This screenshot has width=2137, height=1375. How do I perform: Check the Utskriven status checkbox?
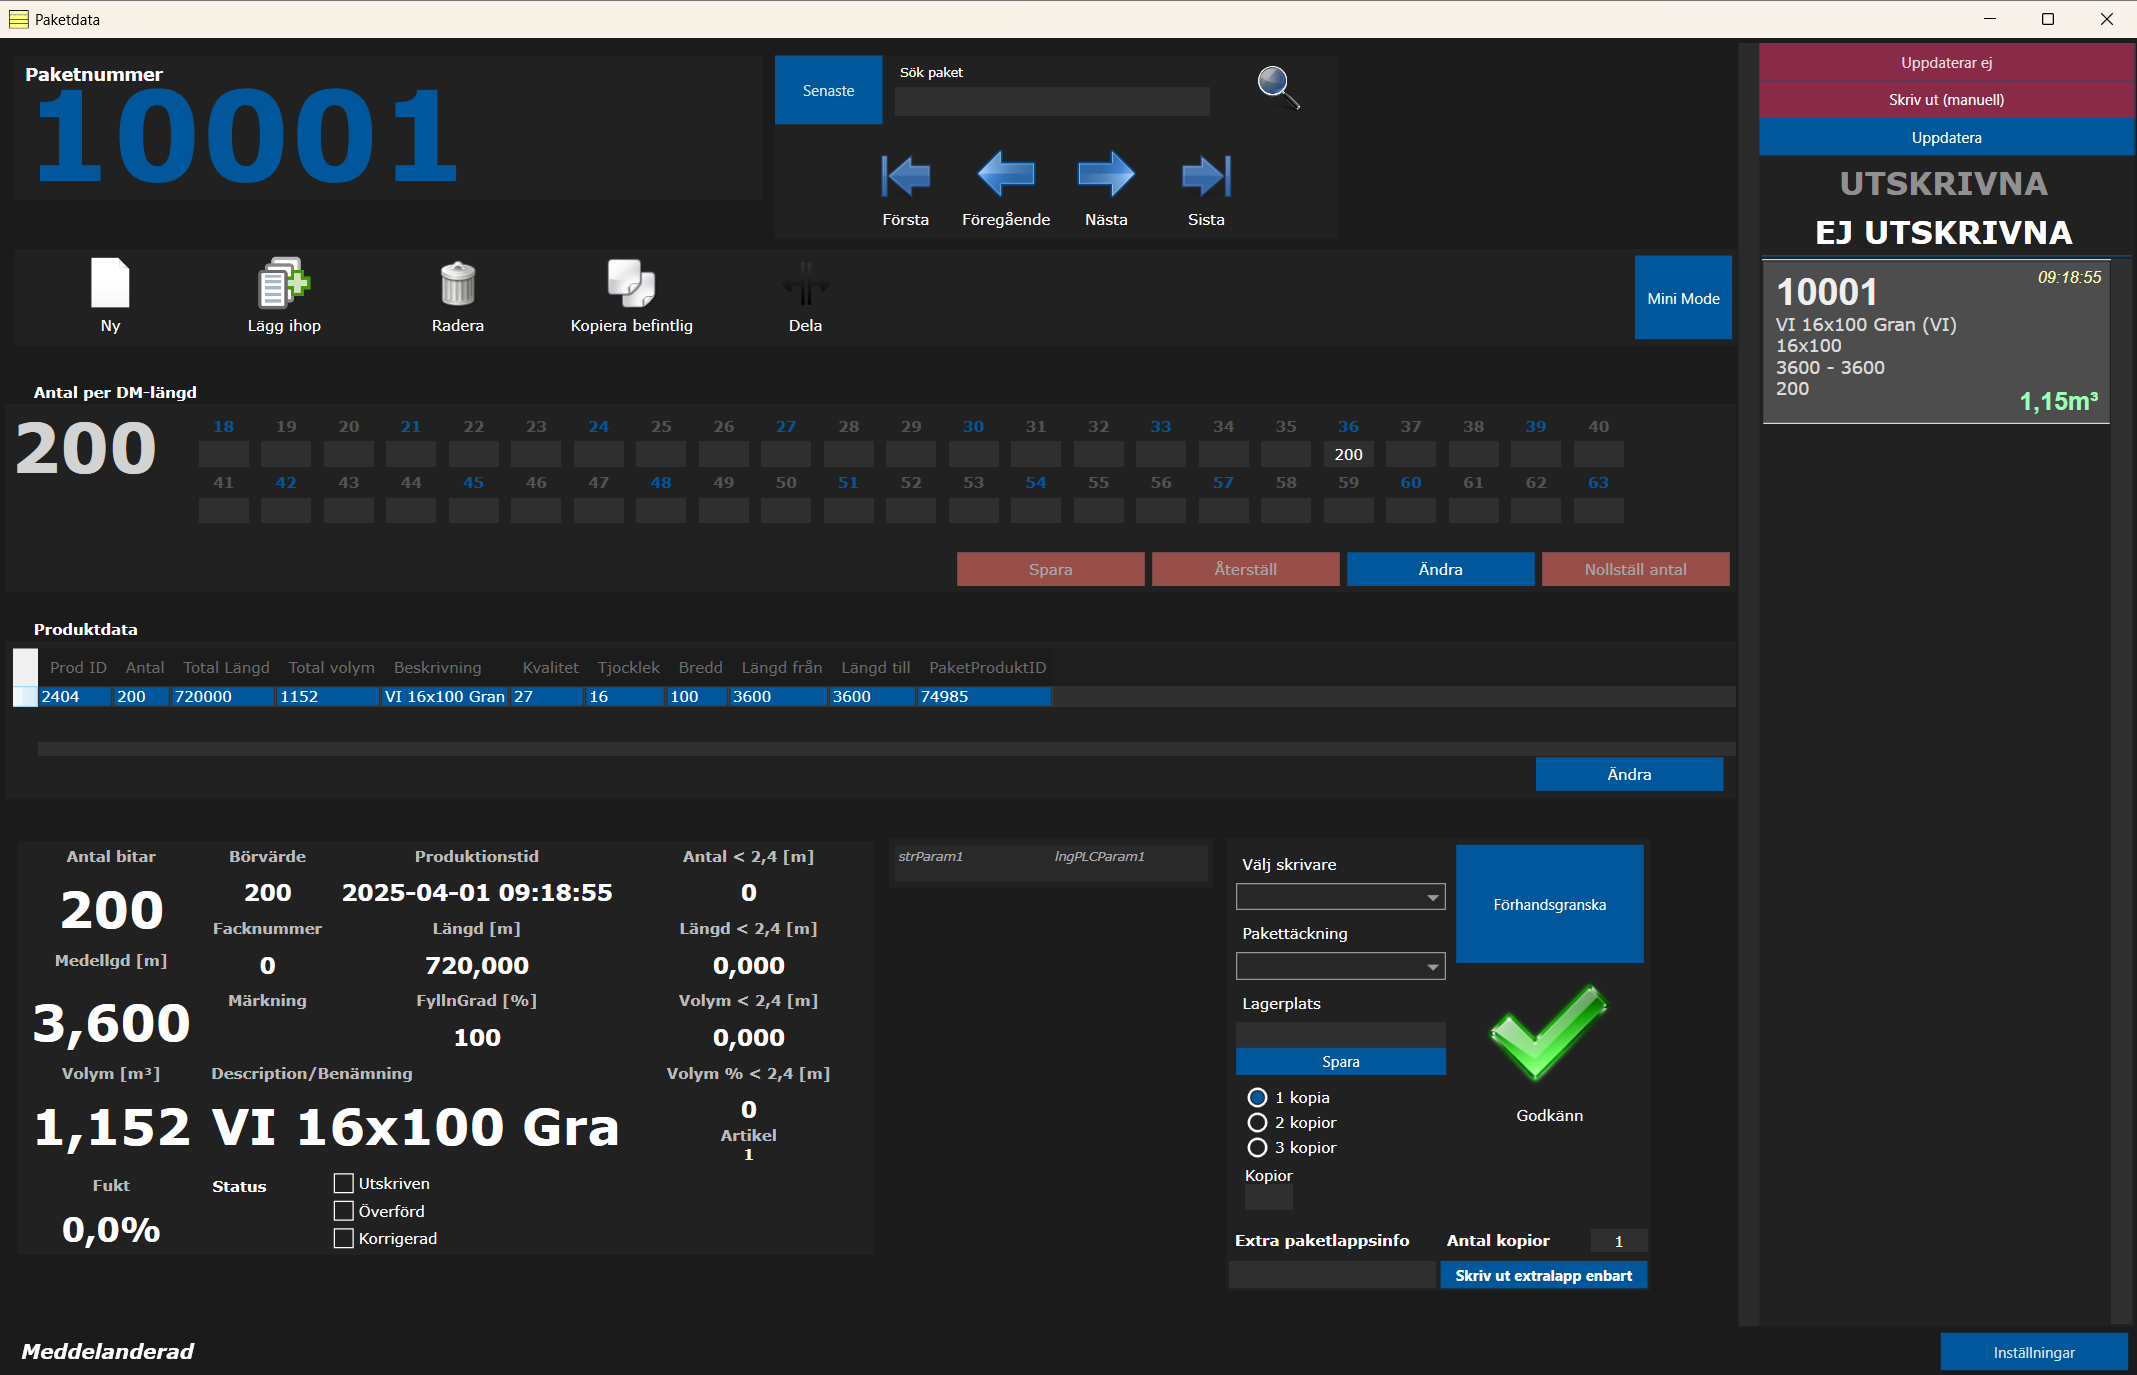click(344, 1184)
